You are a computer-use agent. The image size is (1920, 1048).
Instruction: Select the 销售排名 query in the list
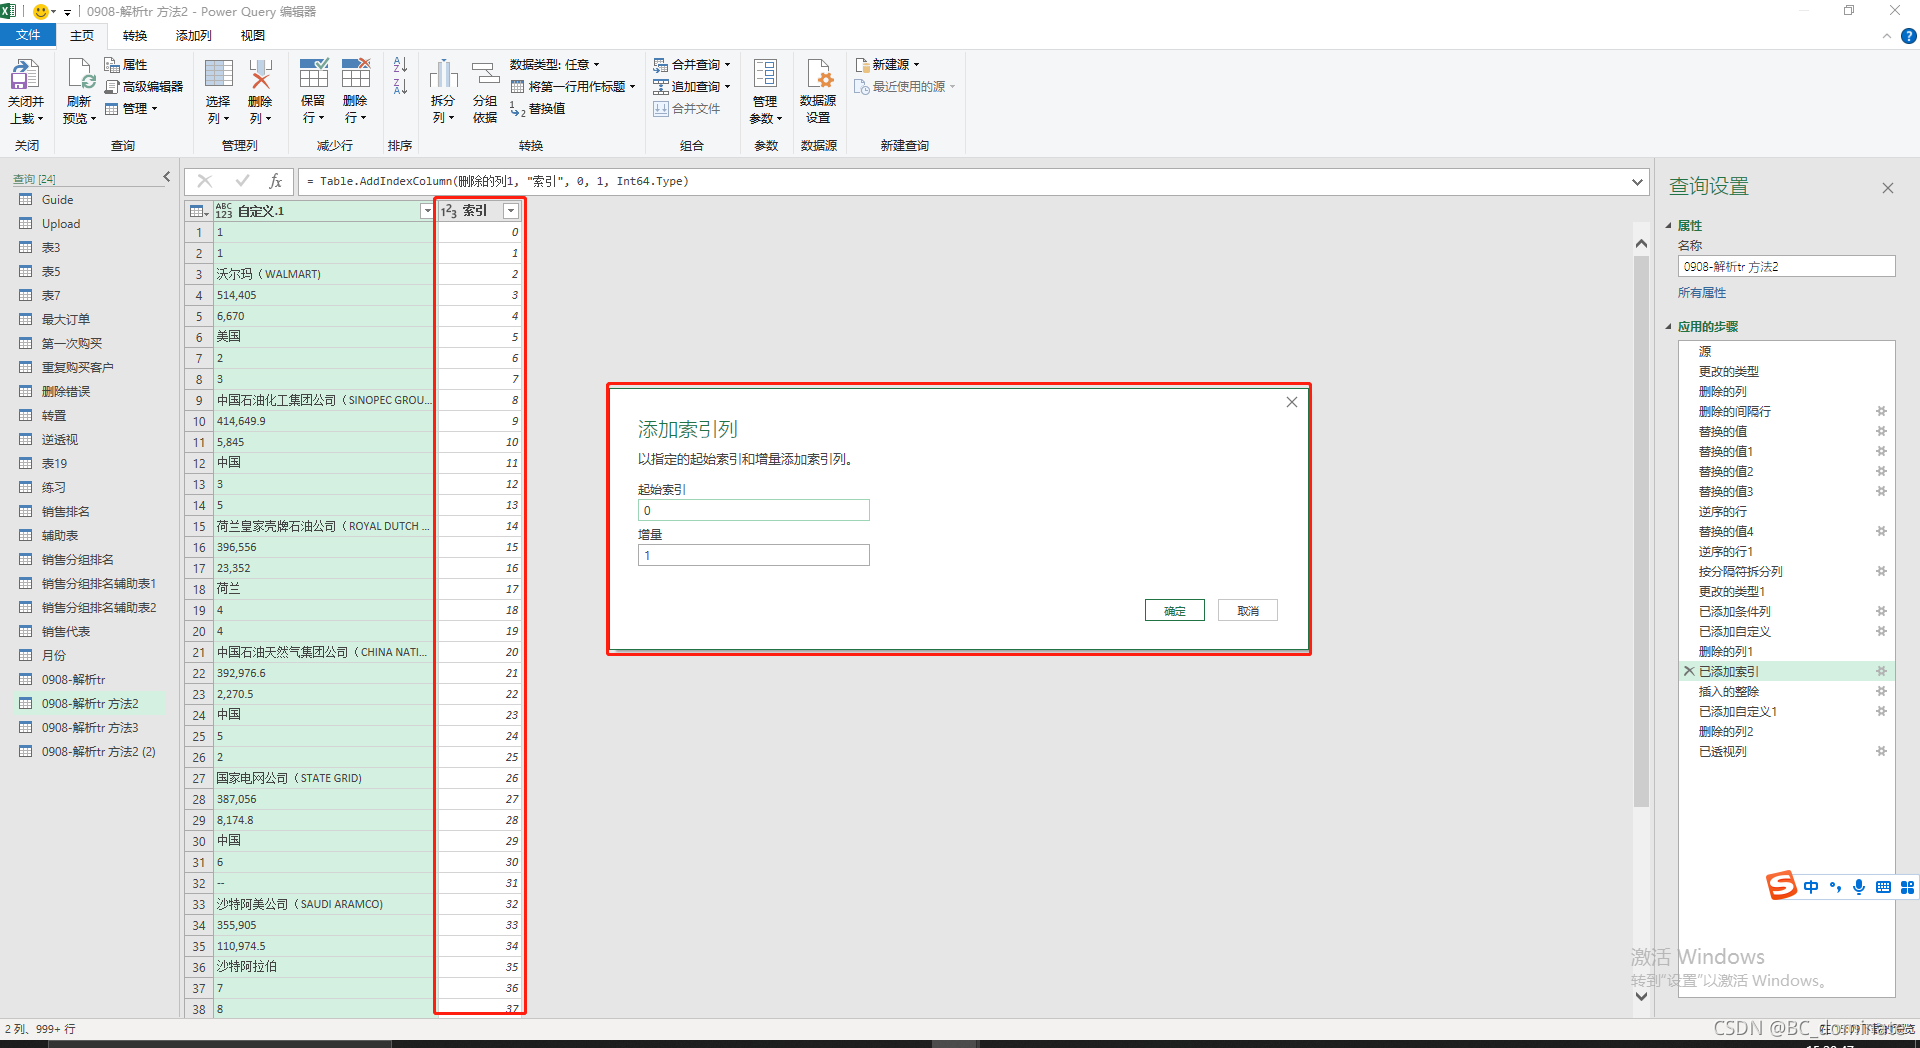tap(66, 512)
